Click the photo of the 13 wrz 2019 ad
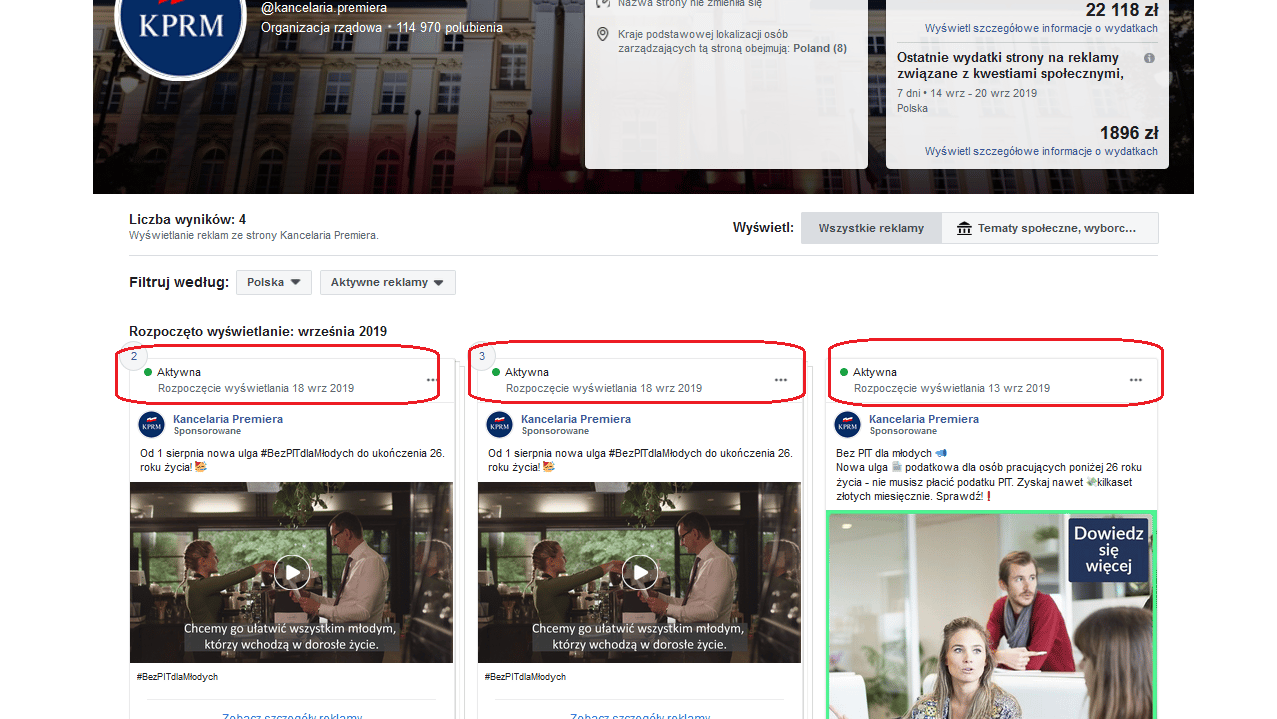The image size is (1277, 719). click(x=991, y=615)
